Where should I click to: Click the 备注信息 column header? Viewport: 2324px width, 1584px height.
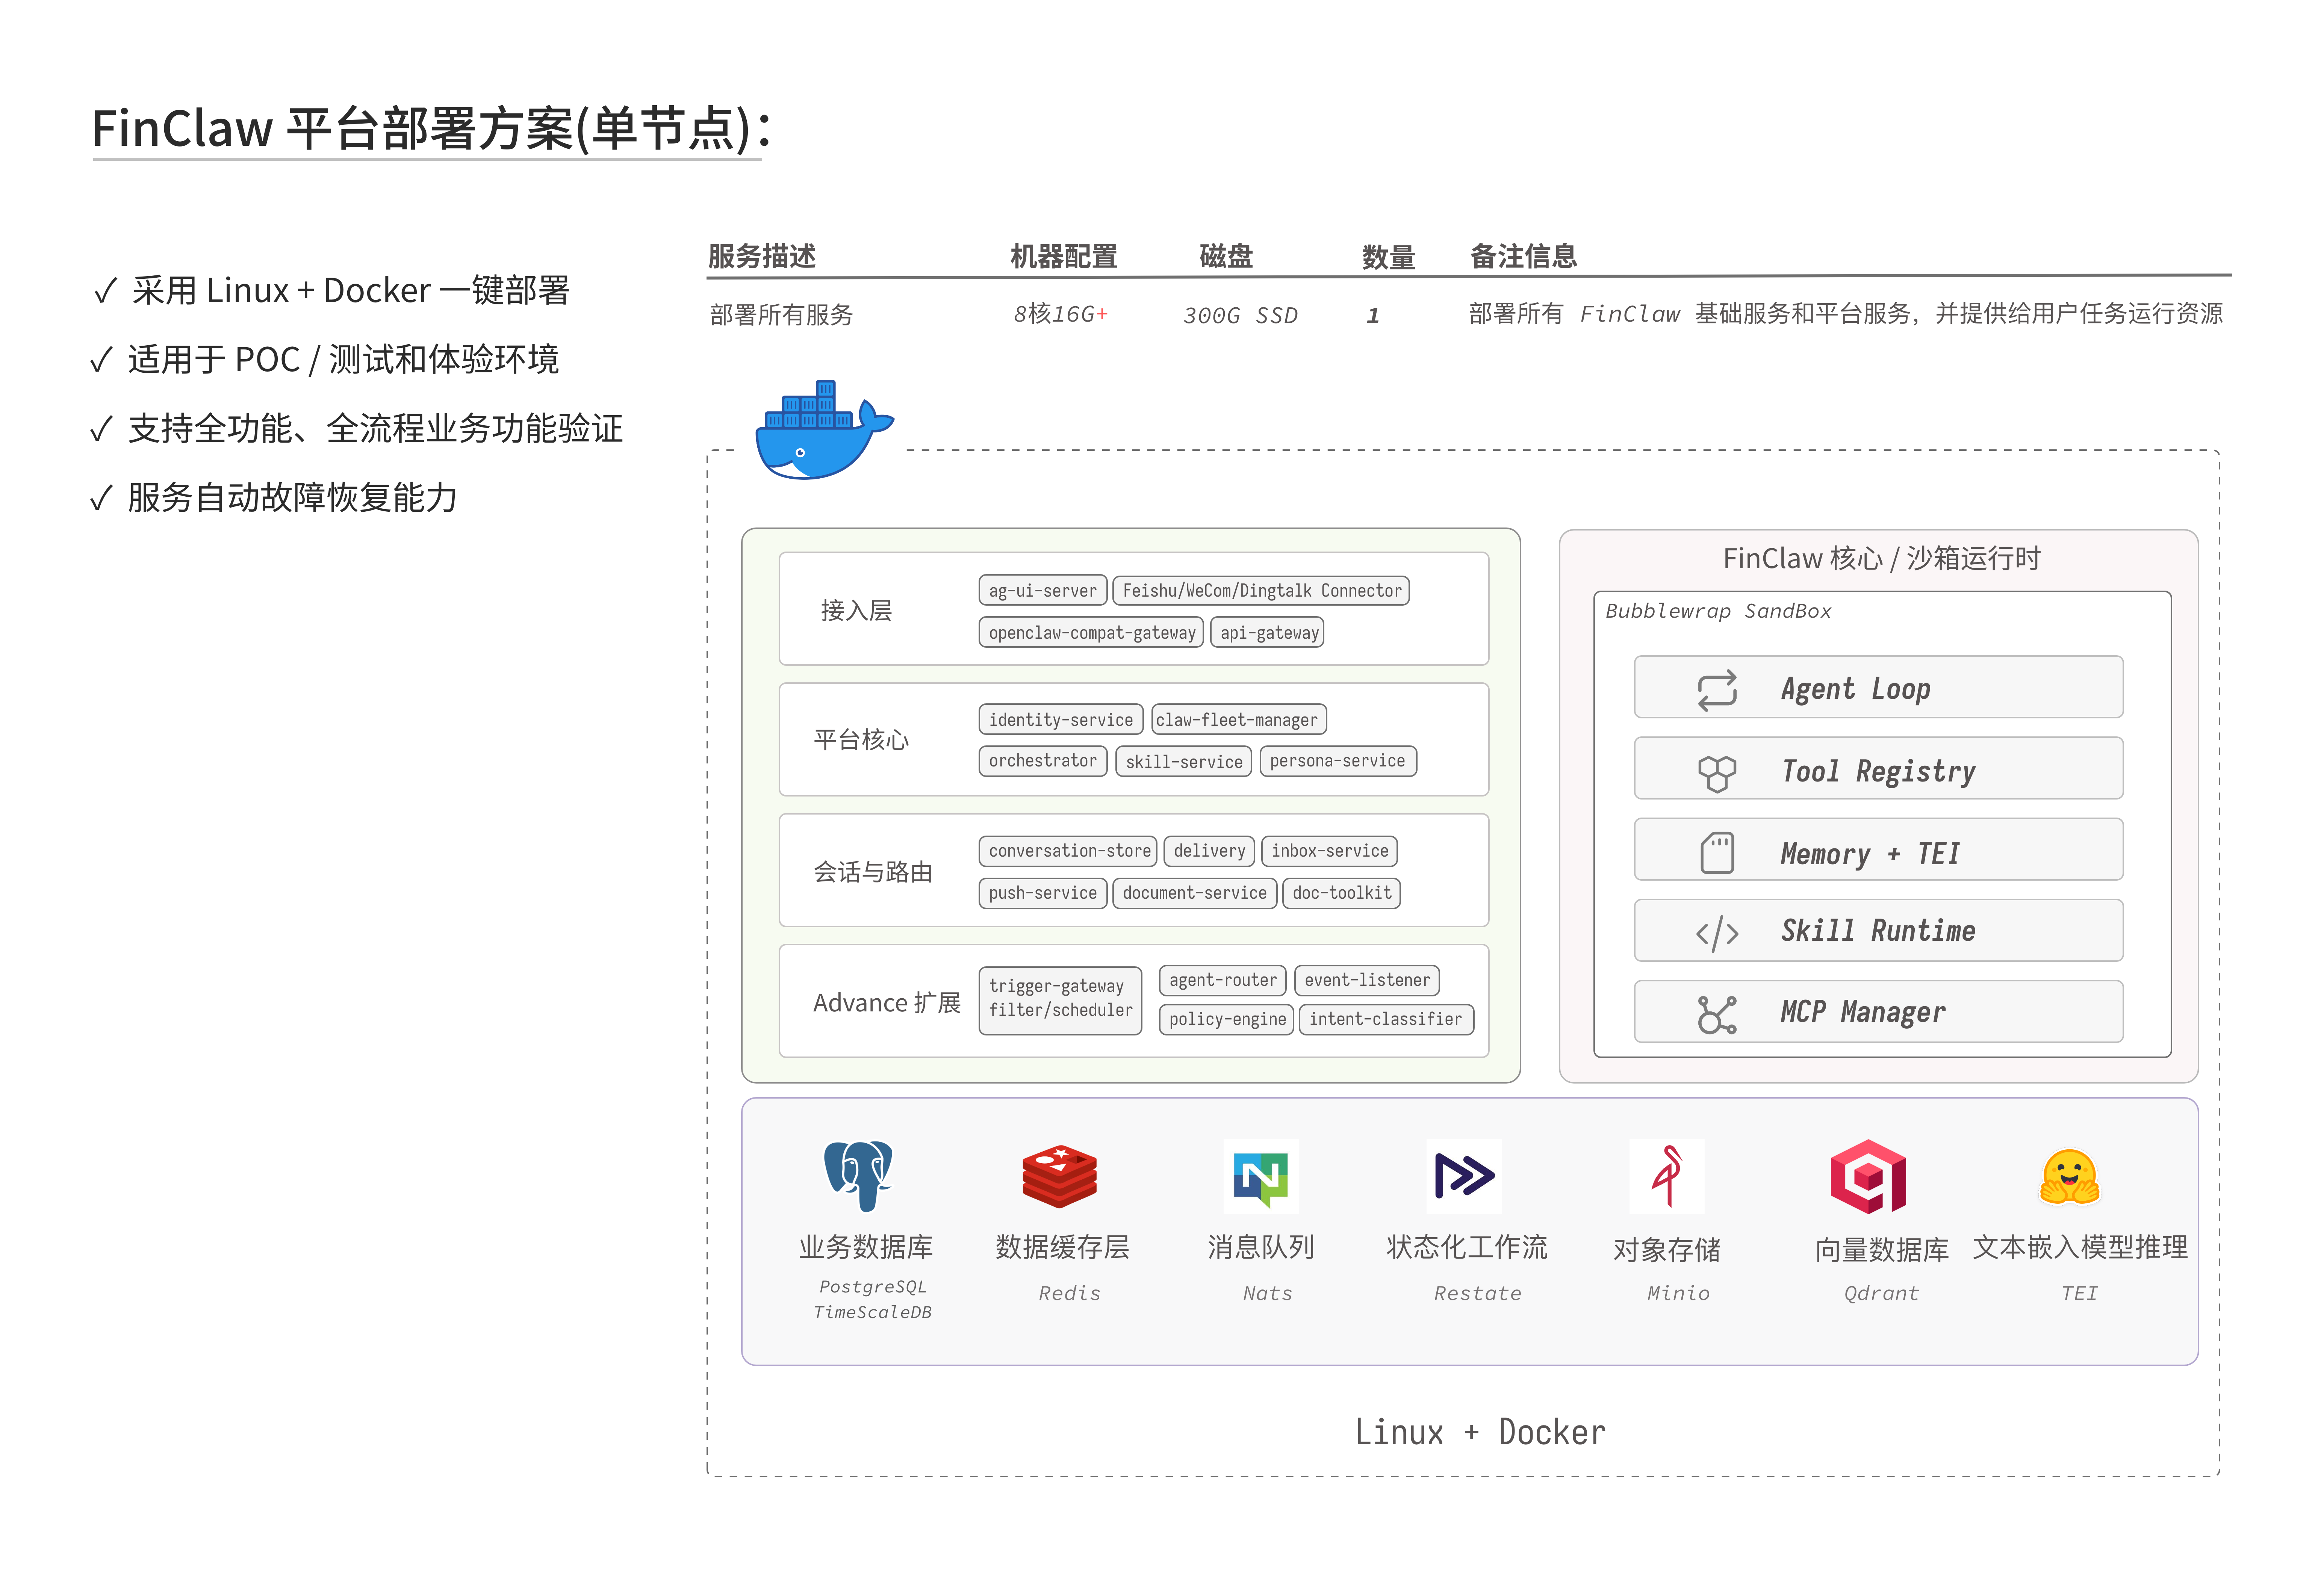click(1523, 256)
